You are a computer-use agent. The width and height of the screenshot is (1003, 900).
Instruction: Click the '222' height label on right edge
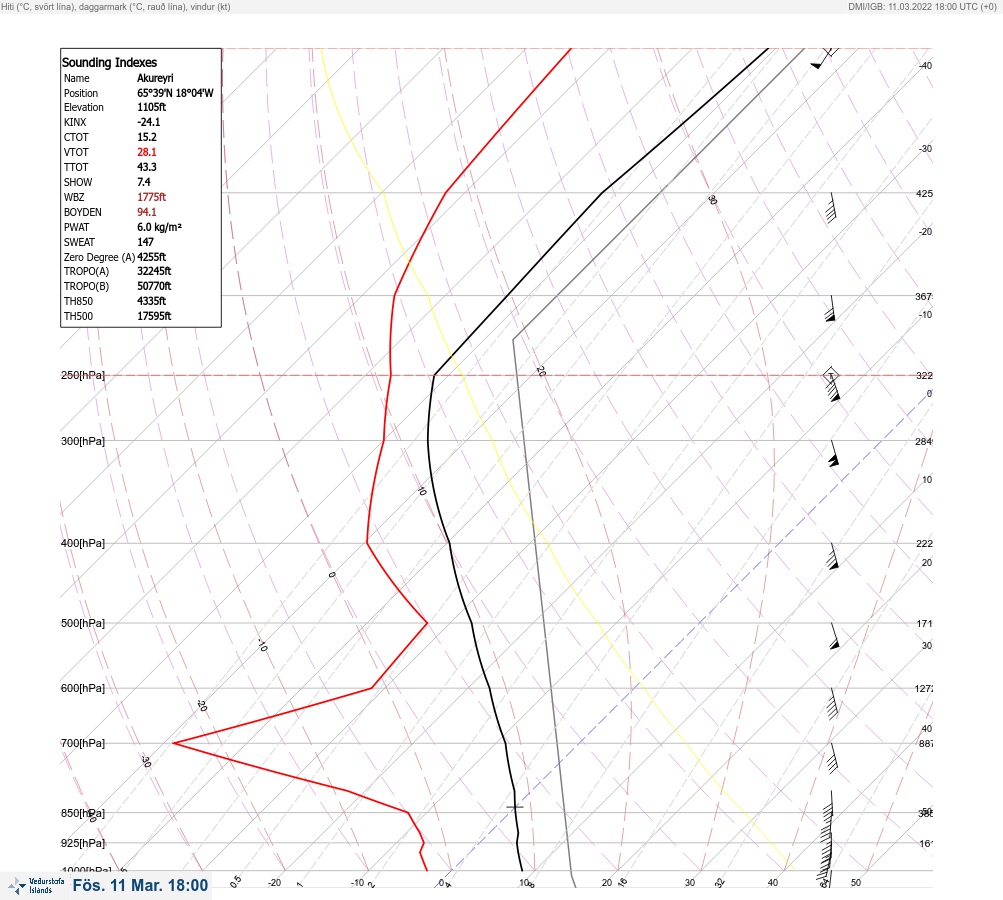click(x=924, y=544)
